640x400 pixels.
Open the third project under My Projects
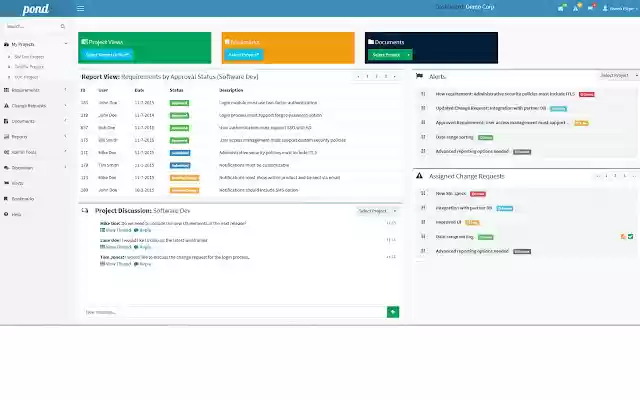point(26,77)
